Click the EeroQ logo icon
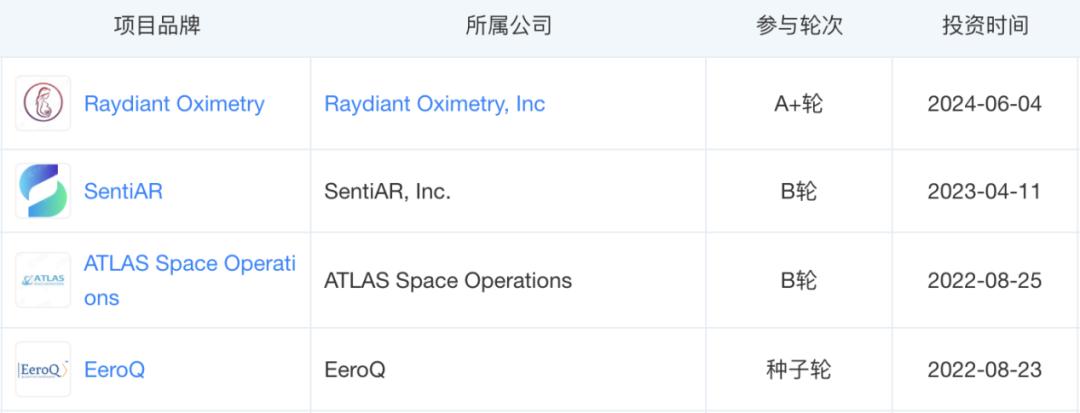The height and width of the screenshot is (413, 1080). click(43, 370)
